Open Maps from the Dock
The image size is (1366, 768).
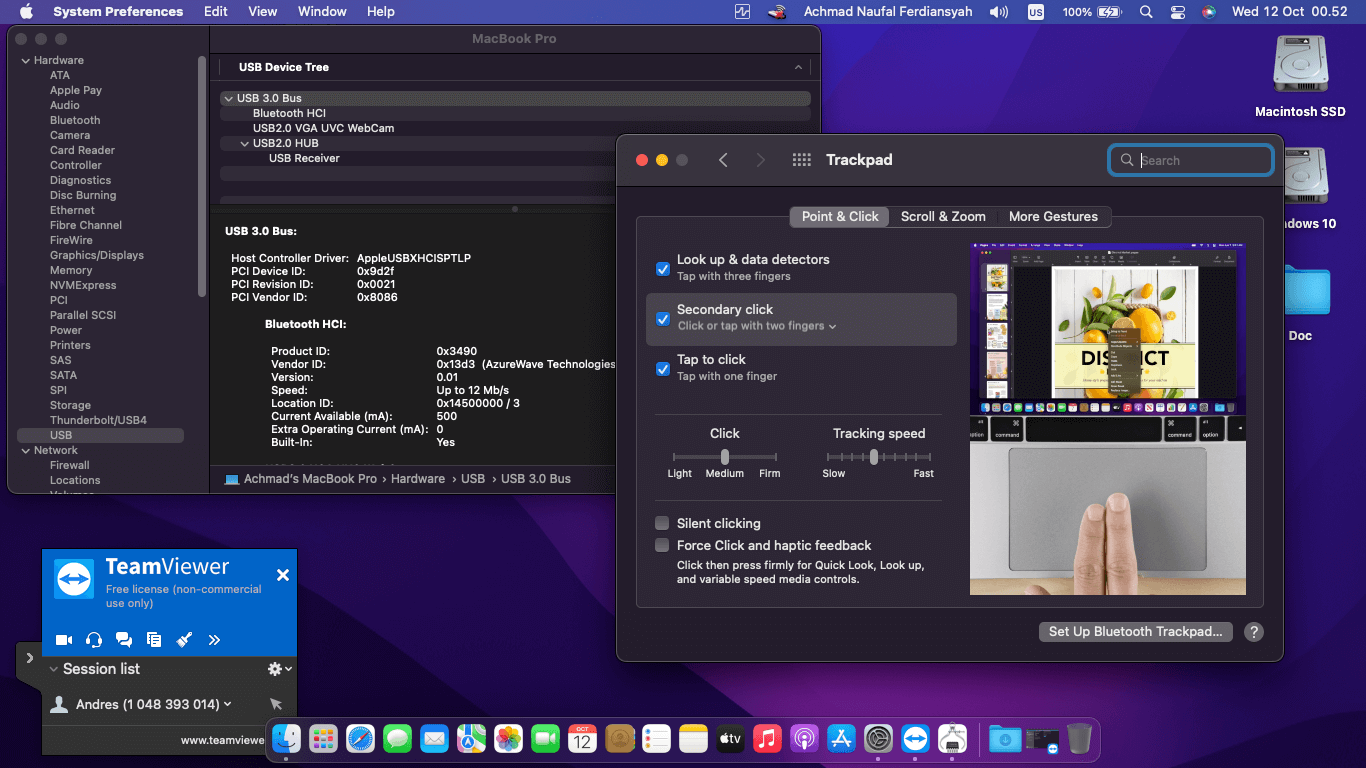(x=472, y=739)
